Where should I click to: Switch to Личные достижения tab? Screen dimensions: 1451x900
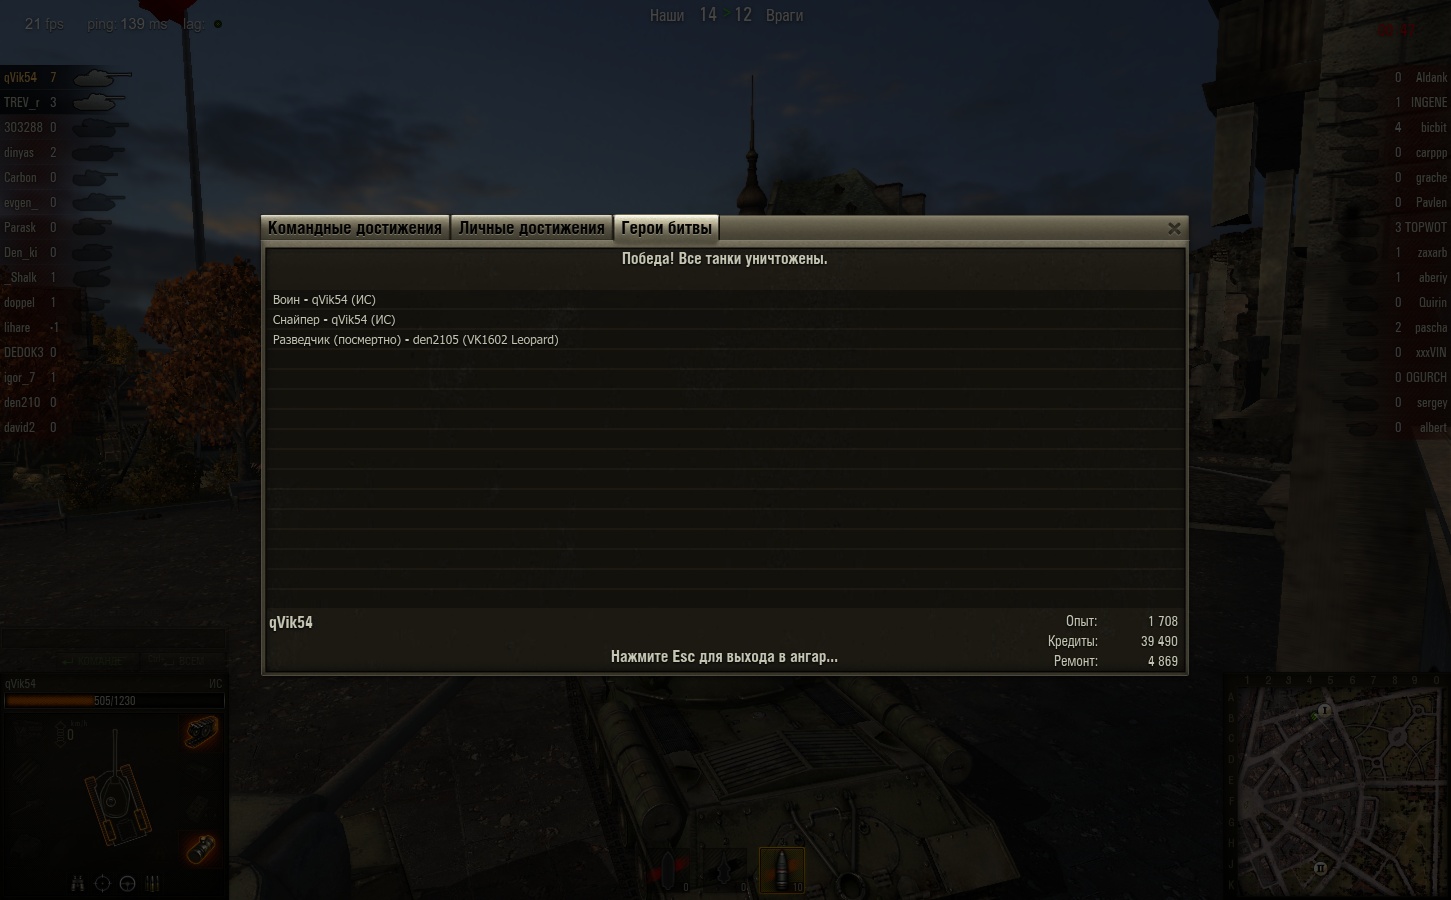pyautogui.click(x=531, y=228)
